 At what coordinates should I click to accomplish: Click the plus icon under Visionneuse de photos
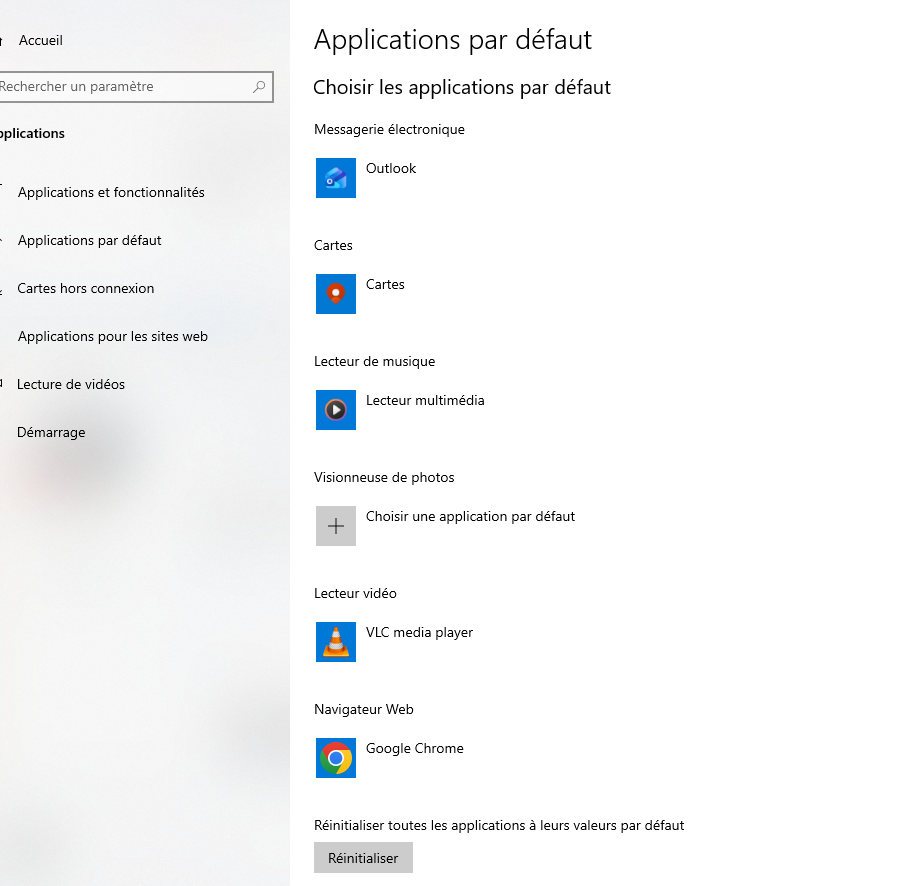pyautogui.click(x=336, y=526)
